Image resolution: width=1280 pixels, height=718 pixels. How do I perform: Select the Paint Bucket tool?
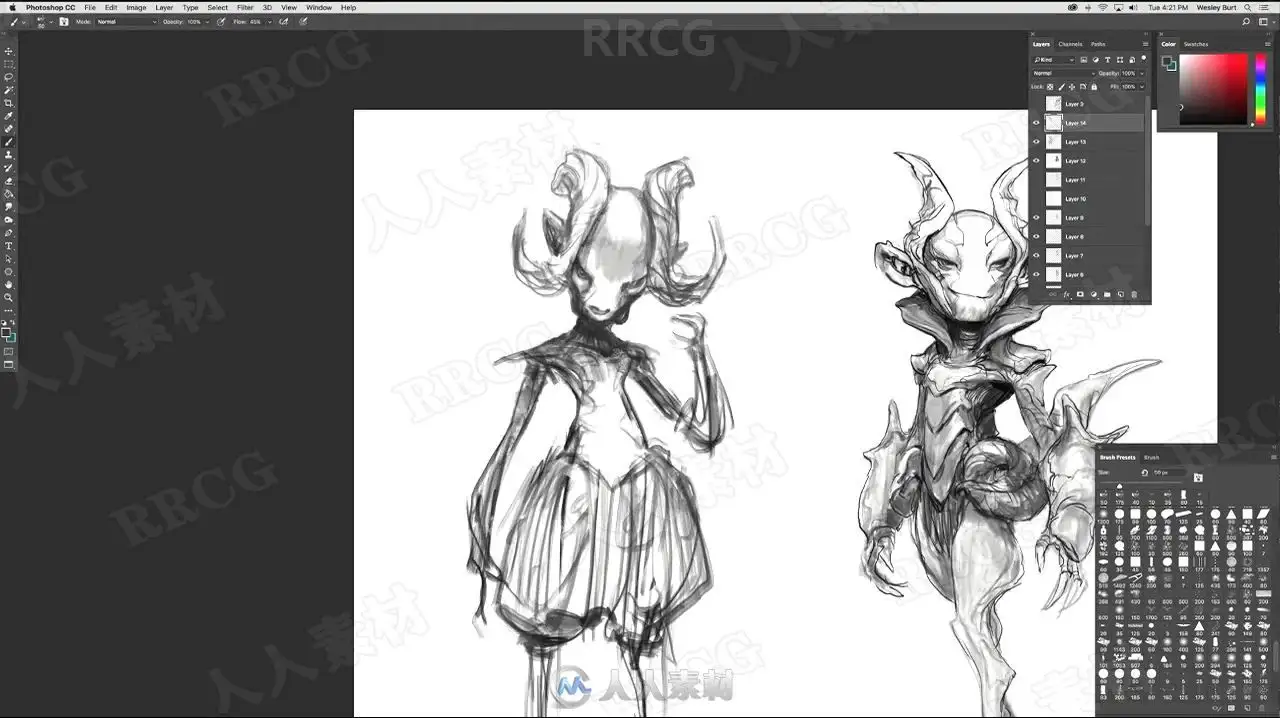9,194
